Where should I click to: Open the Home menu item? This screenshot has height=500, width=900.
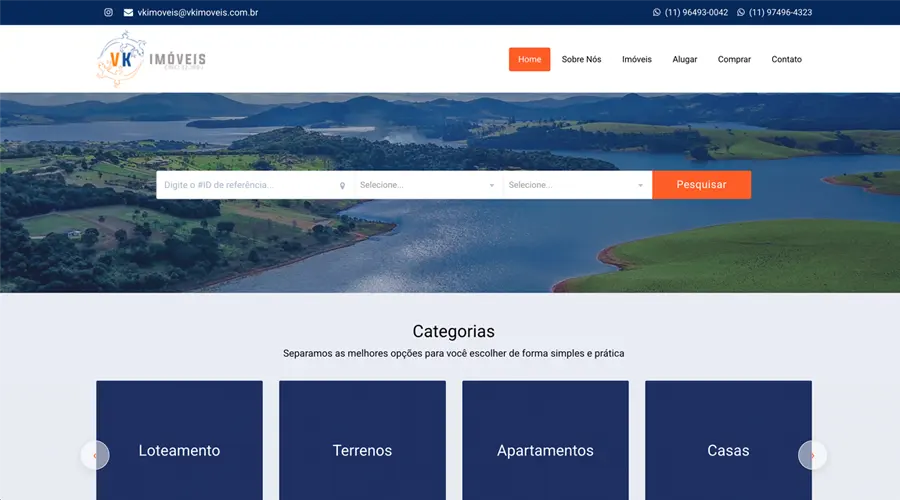click(529, 59)
